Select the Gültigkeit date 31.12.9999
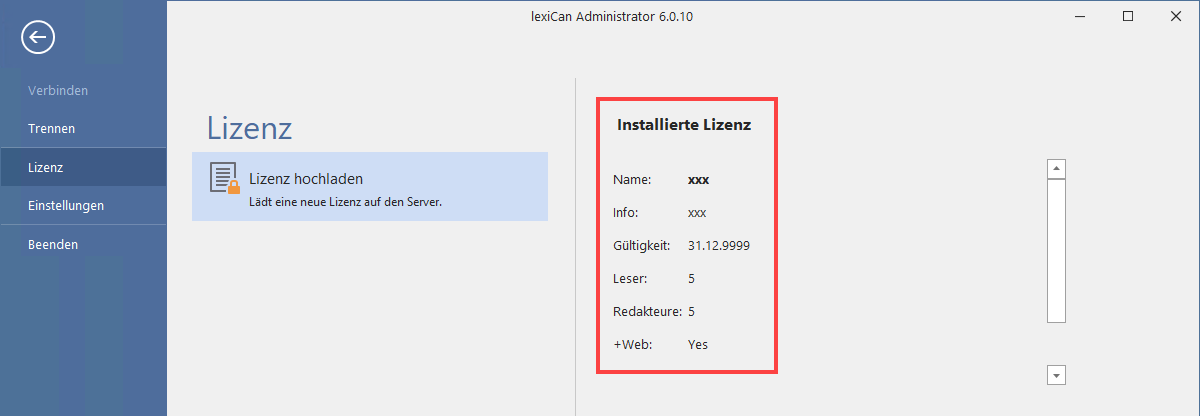The image size is (1200, 416). [718, 246]
